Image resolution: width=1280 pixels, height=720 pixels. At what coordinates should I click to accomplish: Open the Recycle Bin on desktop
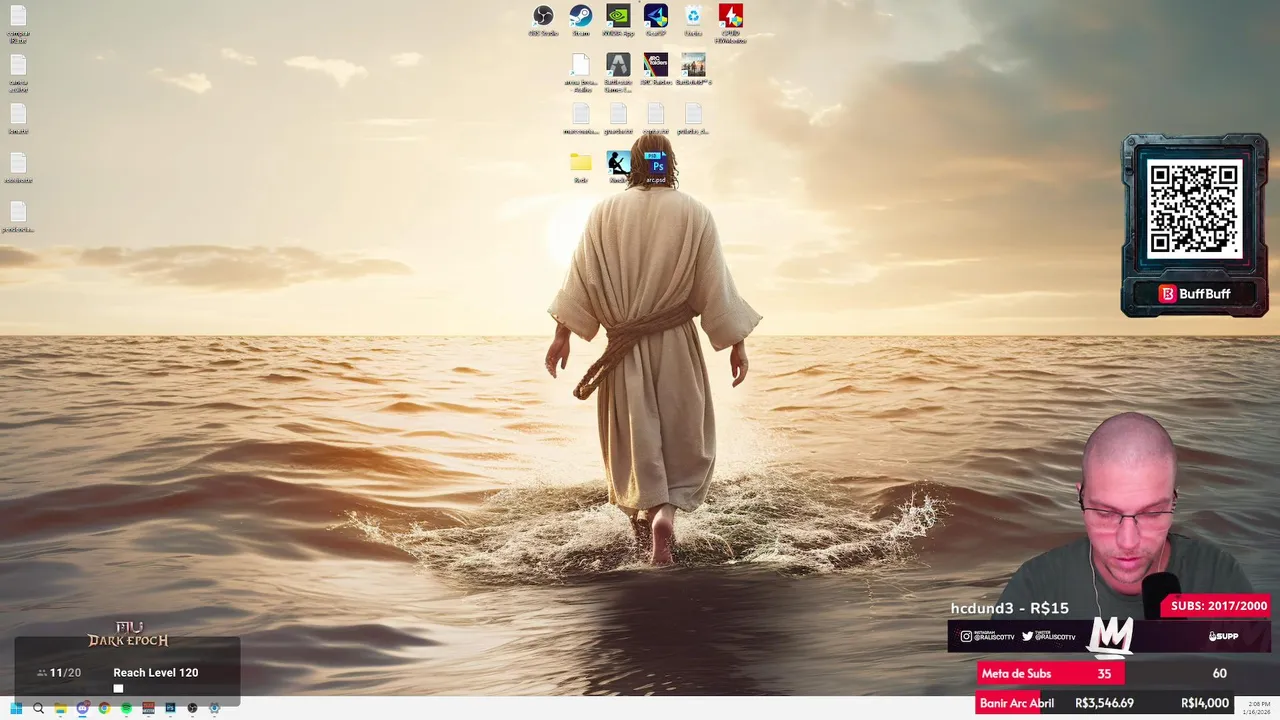pos(693,20)
